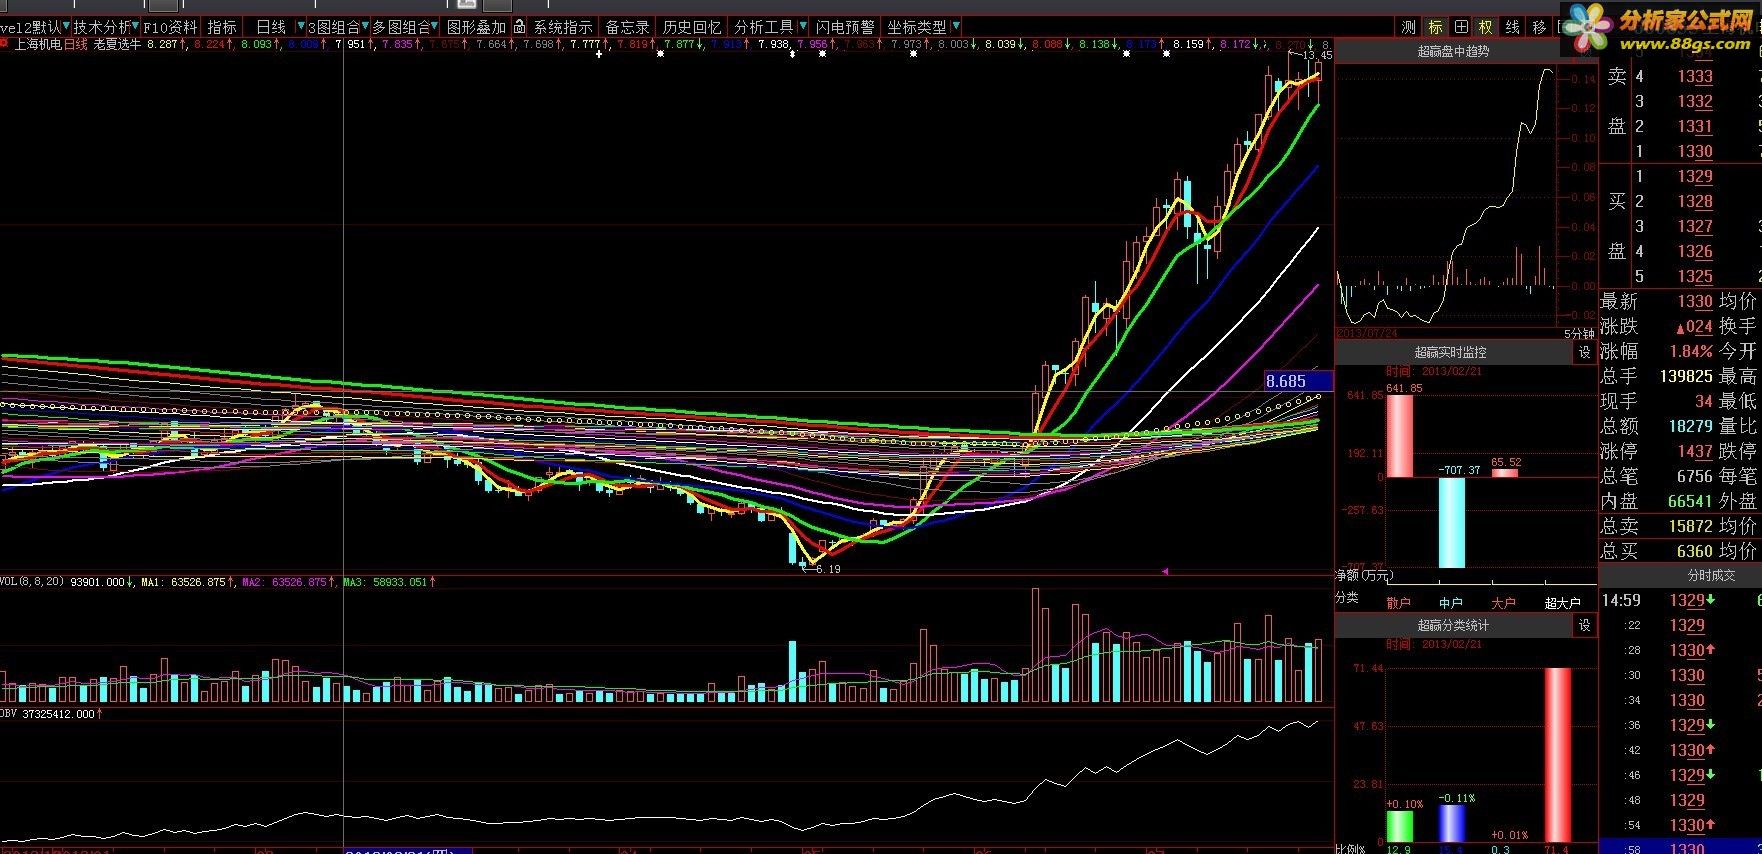Open dropdown arrow next to 技术分析

point(136,27)
